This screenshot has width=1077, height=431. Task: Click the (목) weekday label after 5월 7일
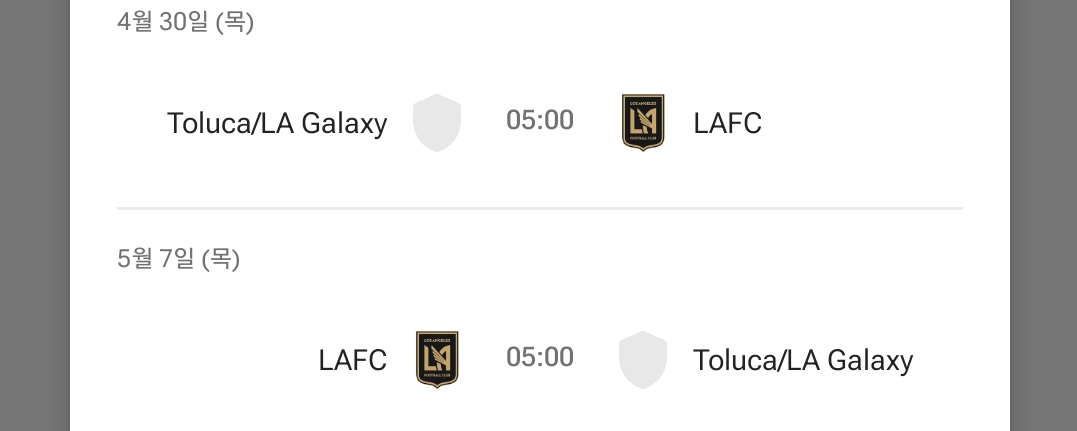tap(220, 259)
